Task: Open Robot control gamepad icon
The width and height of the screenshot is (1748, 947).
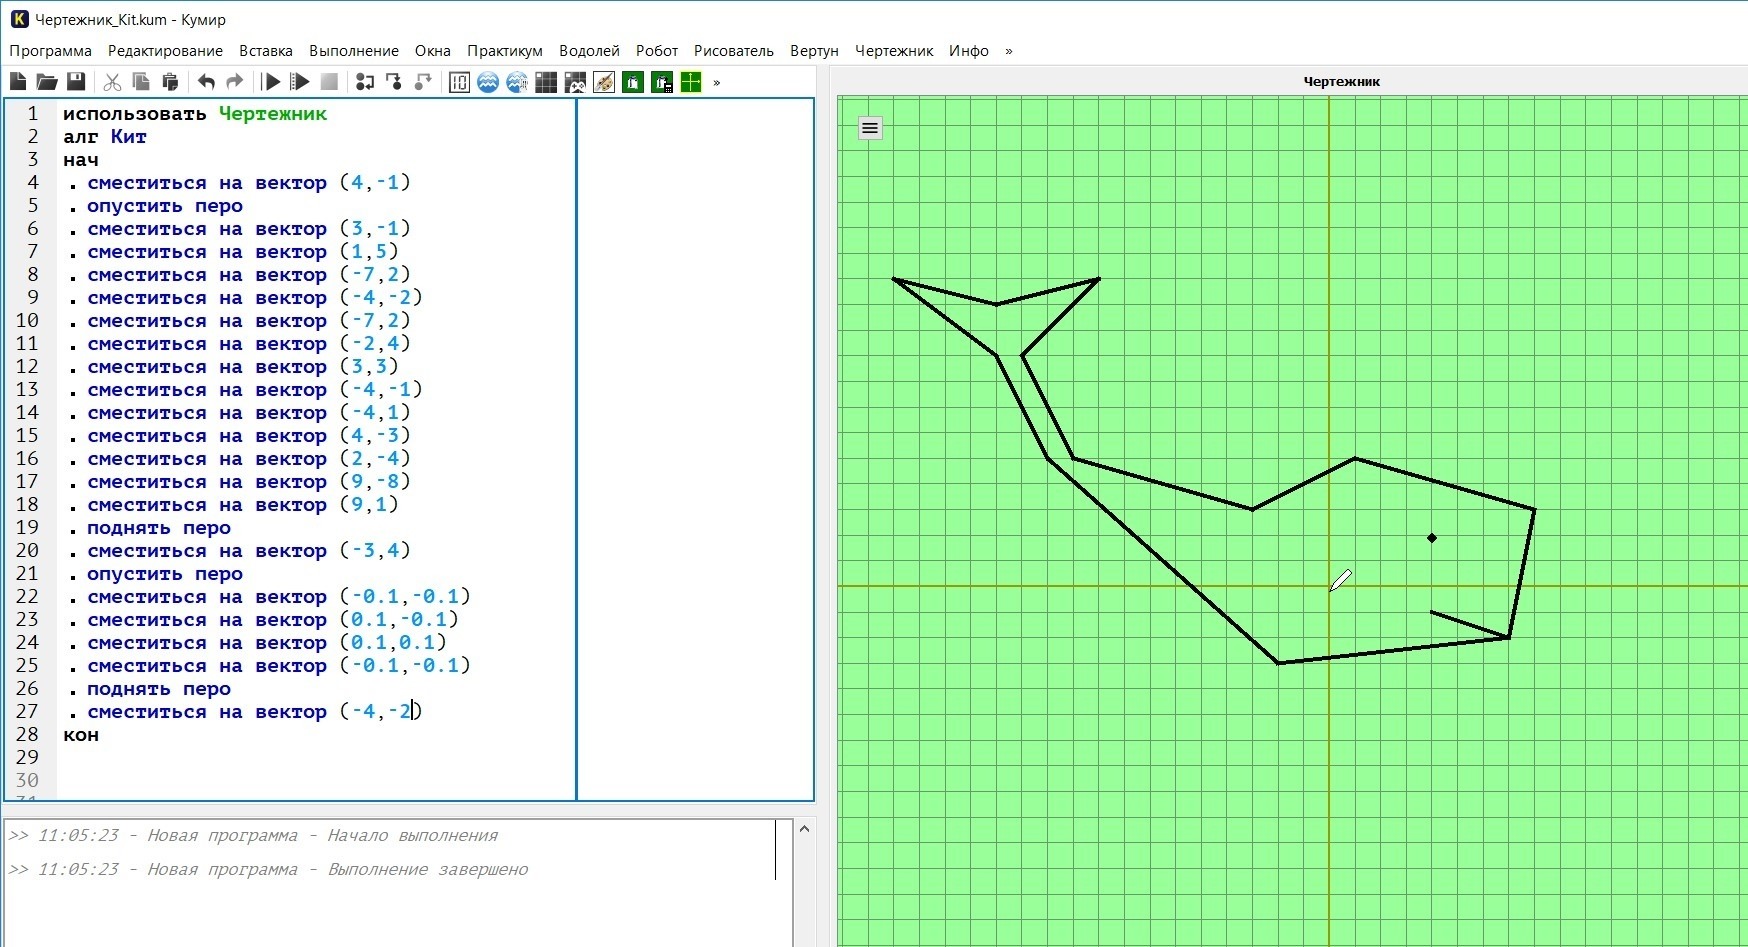Action: [x=575, y=82]
